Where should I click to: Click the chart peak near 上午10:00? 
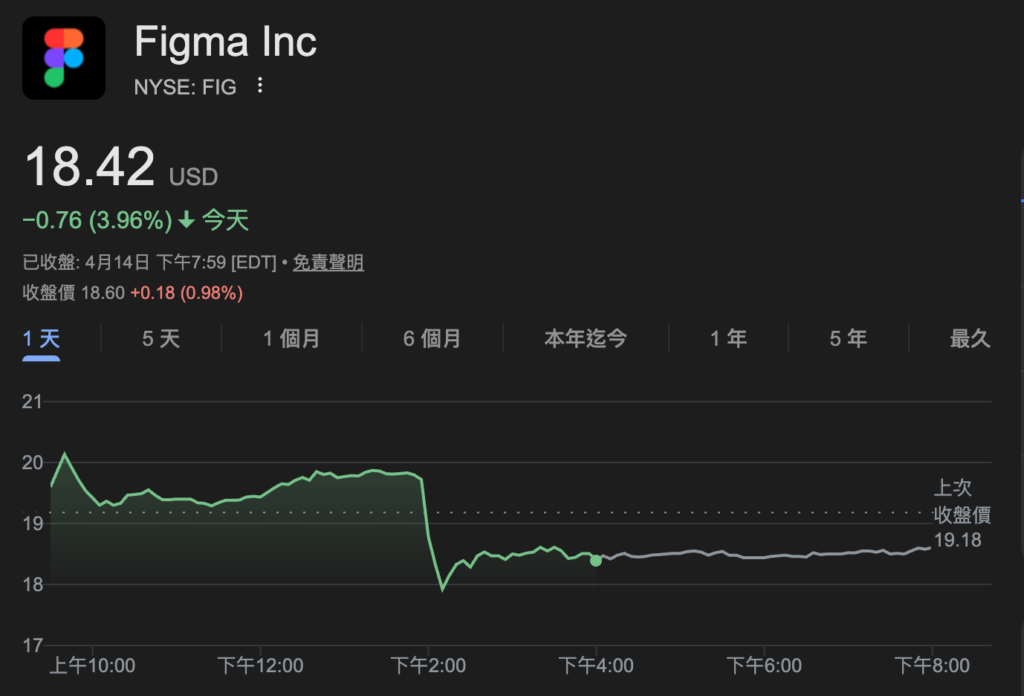65,454
